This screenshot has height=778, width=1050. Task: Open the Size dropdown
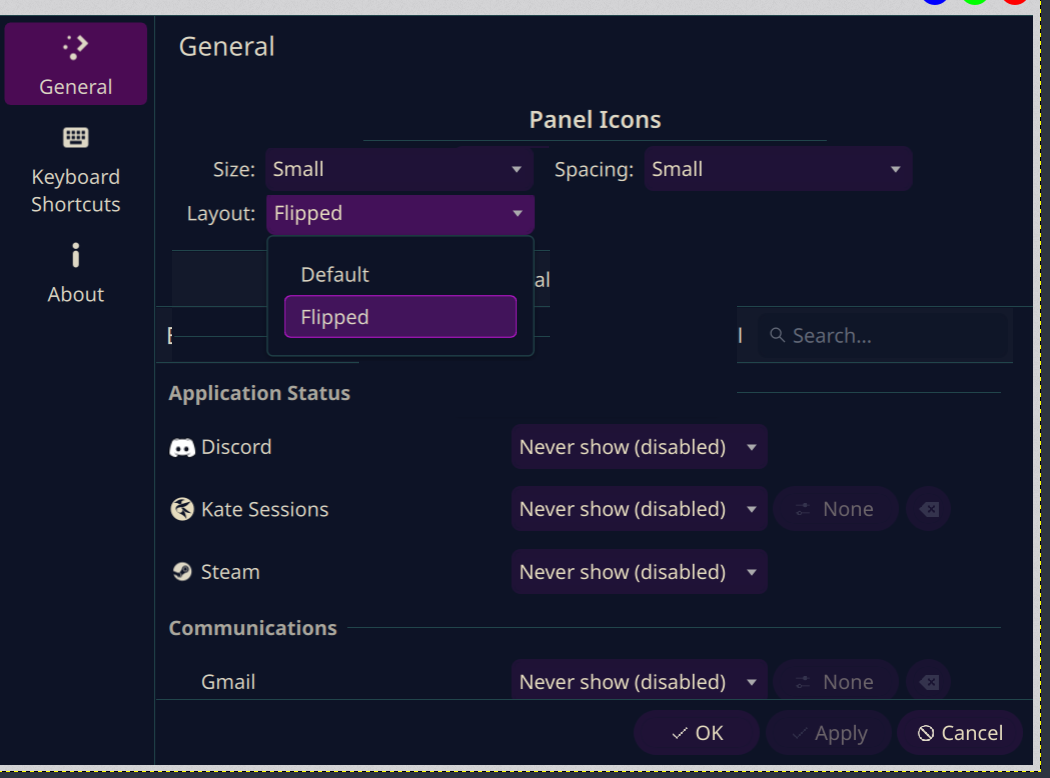(399, 170)
